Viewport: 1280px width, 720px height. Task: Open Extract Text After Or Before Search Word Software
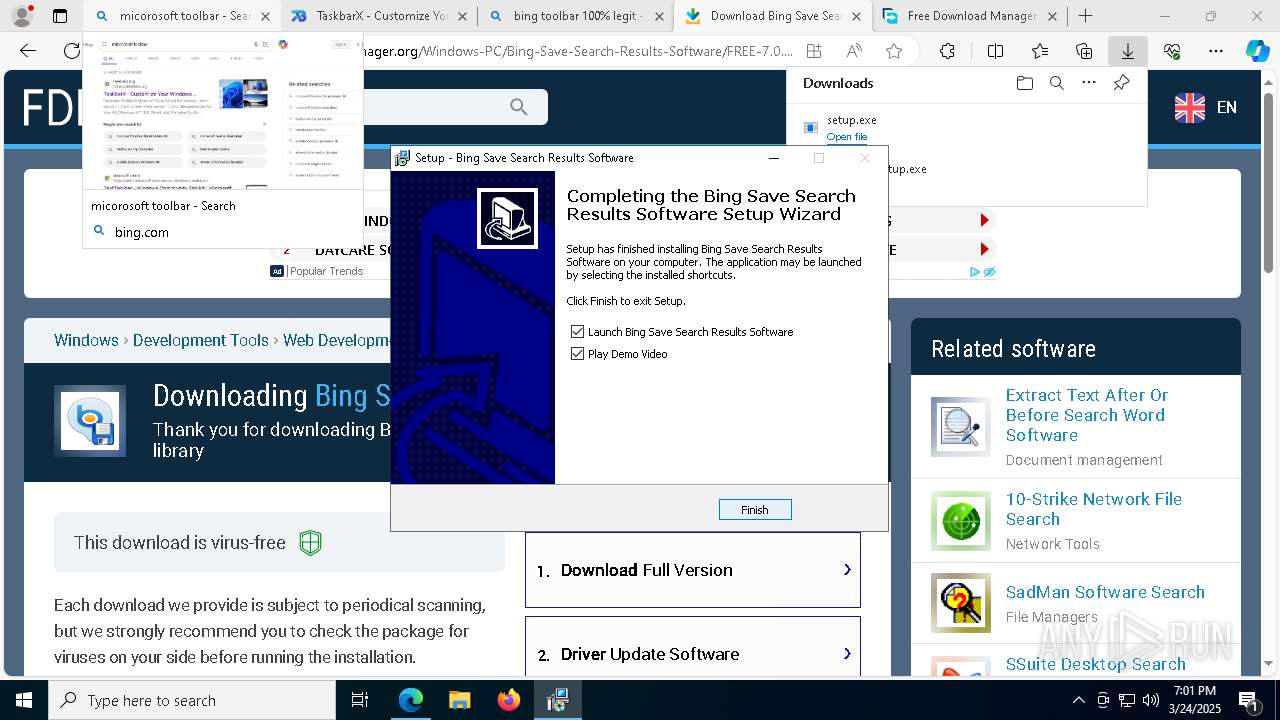[x=1087, y=415]
